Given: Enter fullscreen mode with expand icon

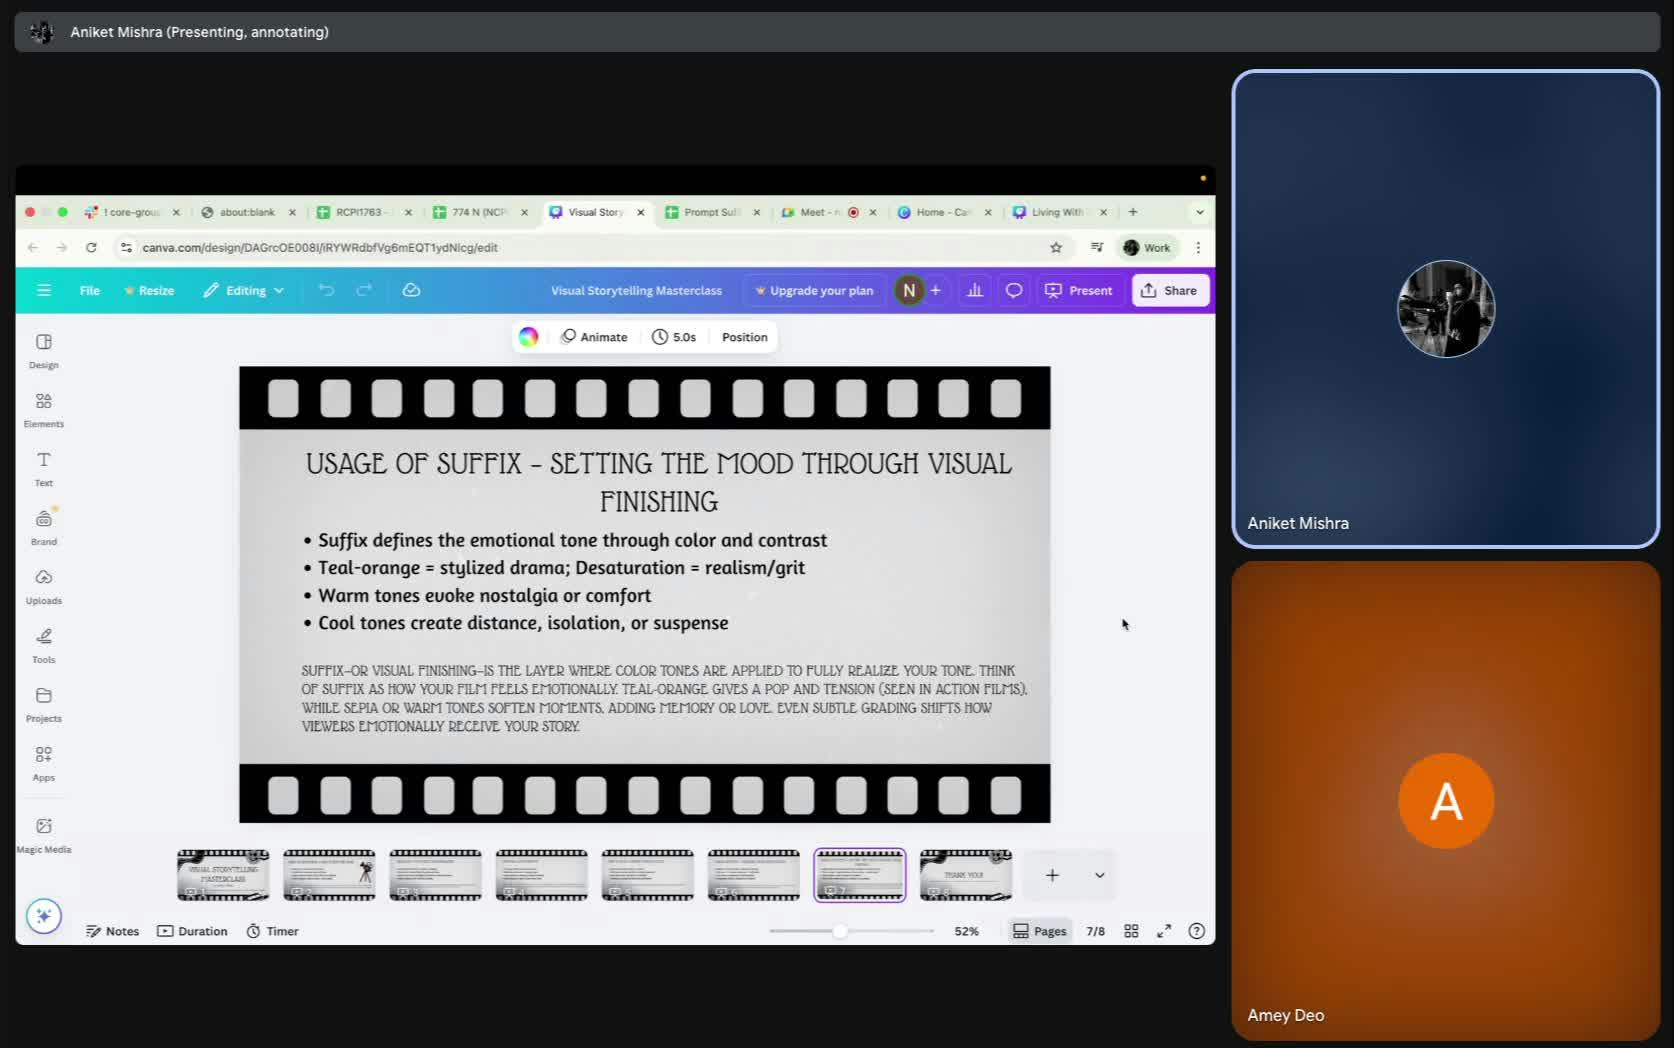Looking at the screenshot, I should 1164,931.
